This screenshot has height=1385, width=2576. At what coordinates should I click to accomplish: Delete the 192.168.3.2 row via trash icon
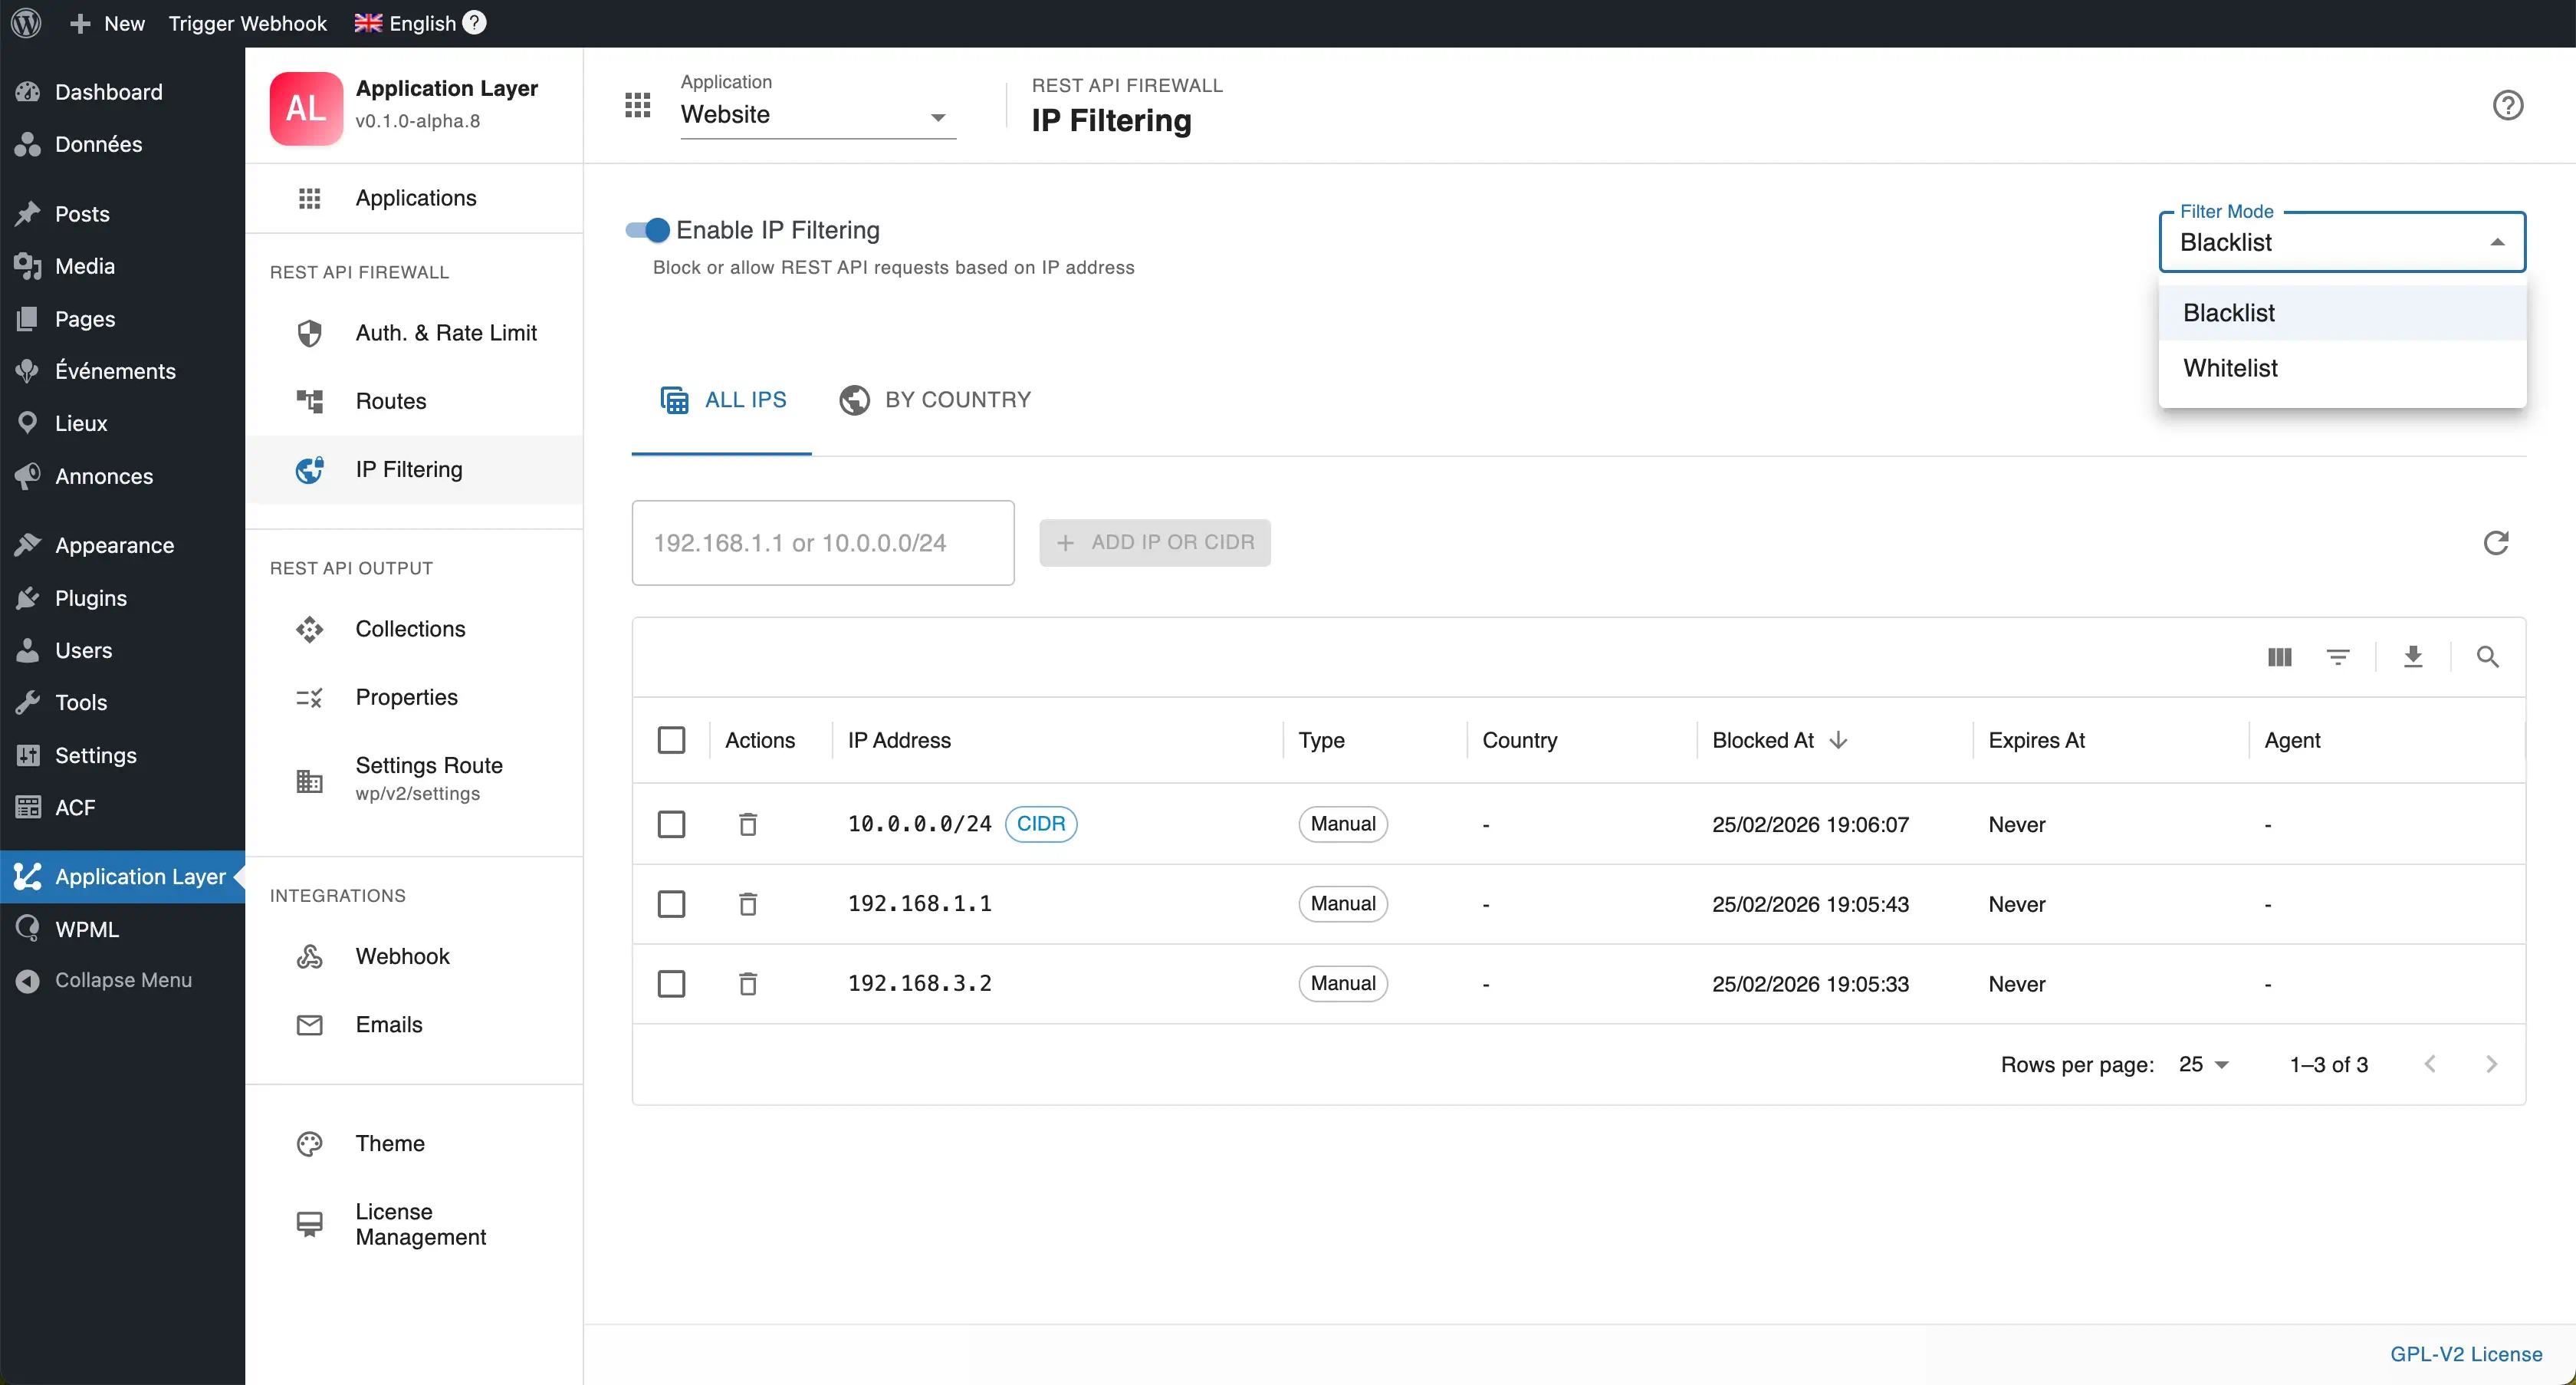(747, 984)
